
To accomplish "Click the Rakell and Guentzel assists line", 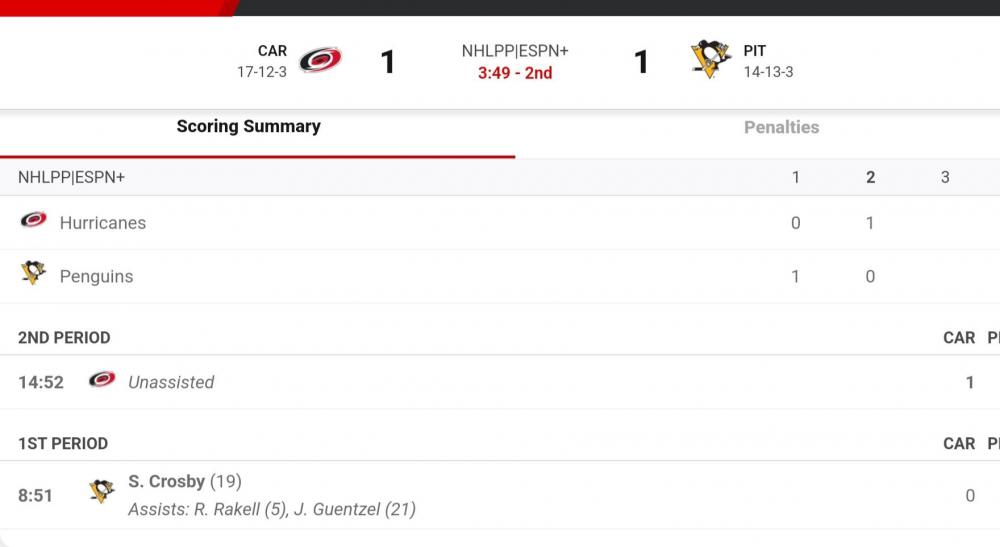I will click(x=272, y=509).
